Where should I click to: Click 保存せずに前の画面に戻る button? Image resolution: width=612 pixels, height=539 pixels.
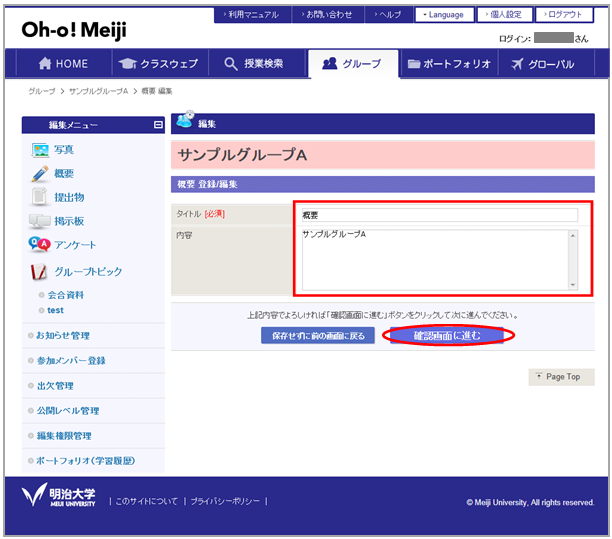[x=318, y=336]
